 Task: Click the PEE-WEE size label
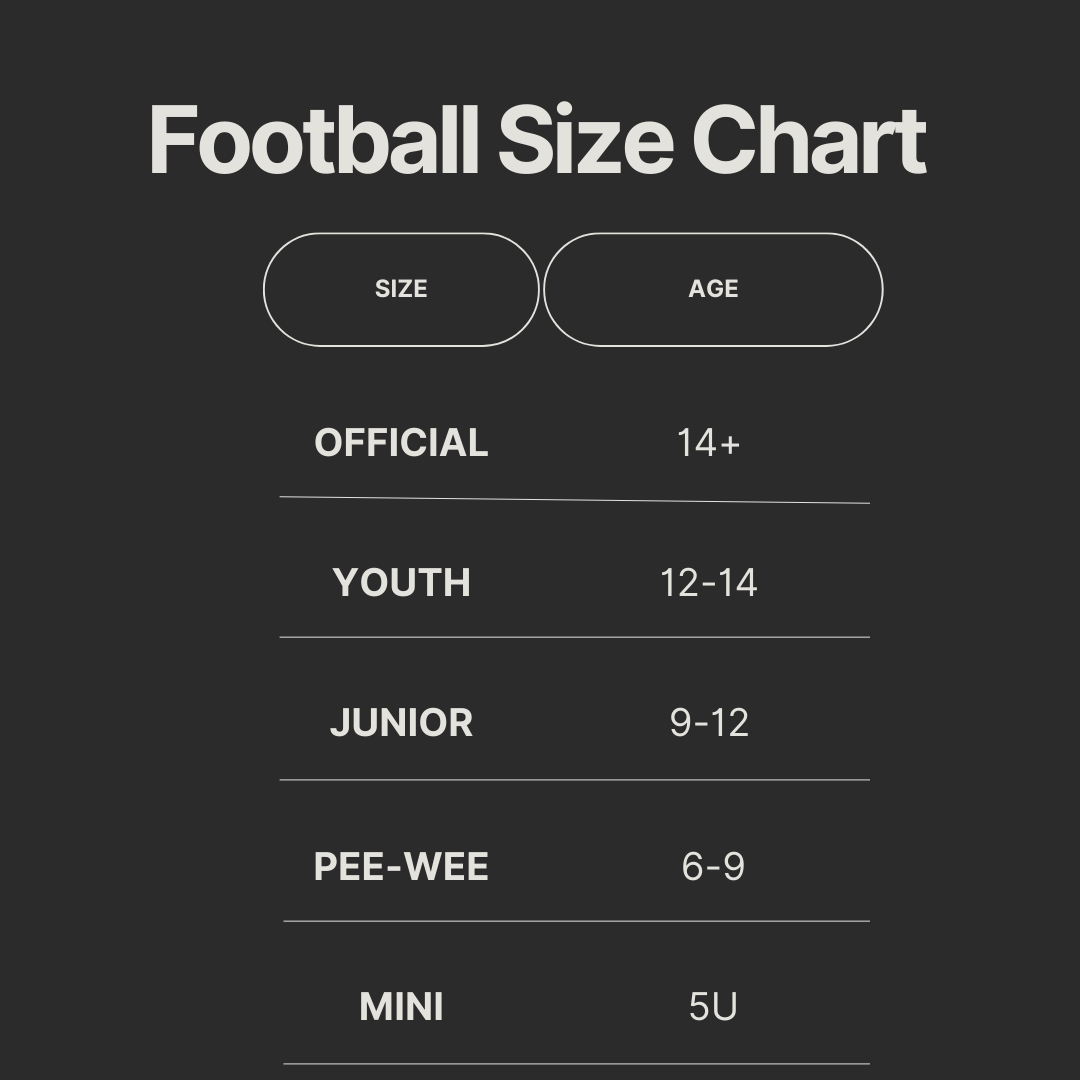401,867
